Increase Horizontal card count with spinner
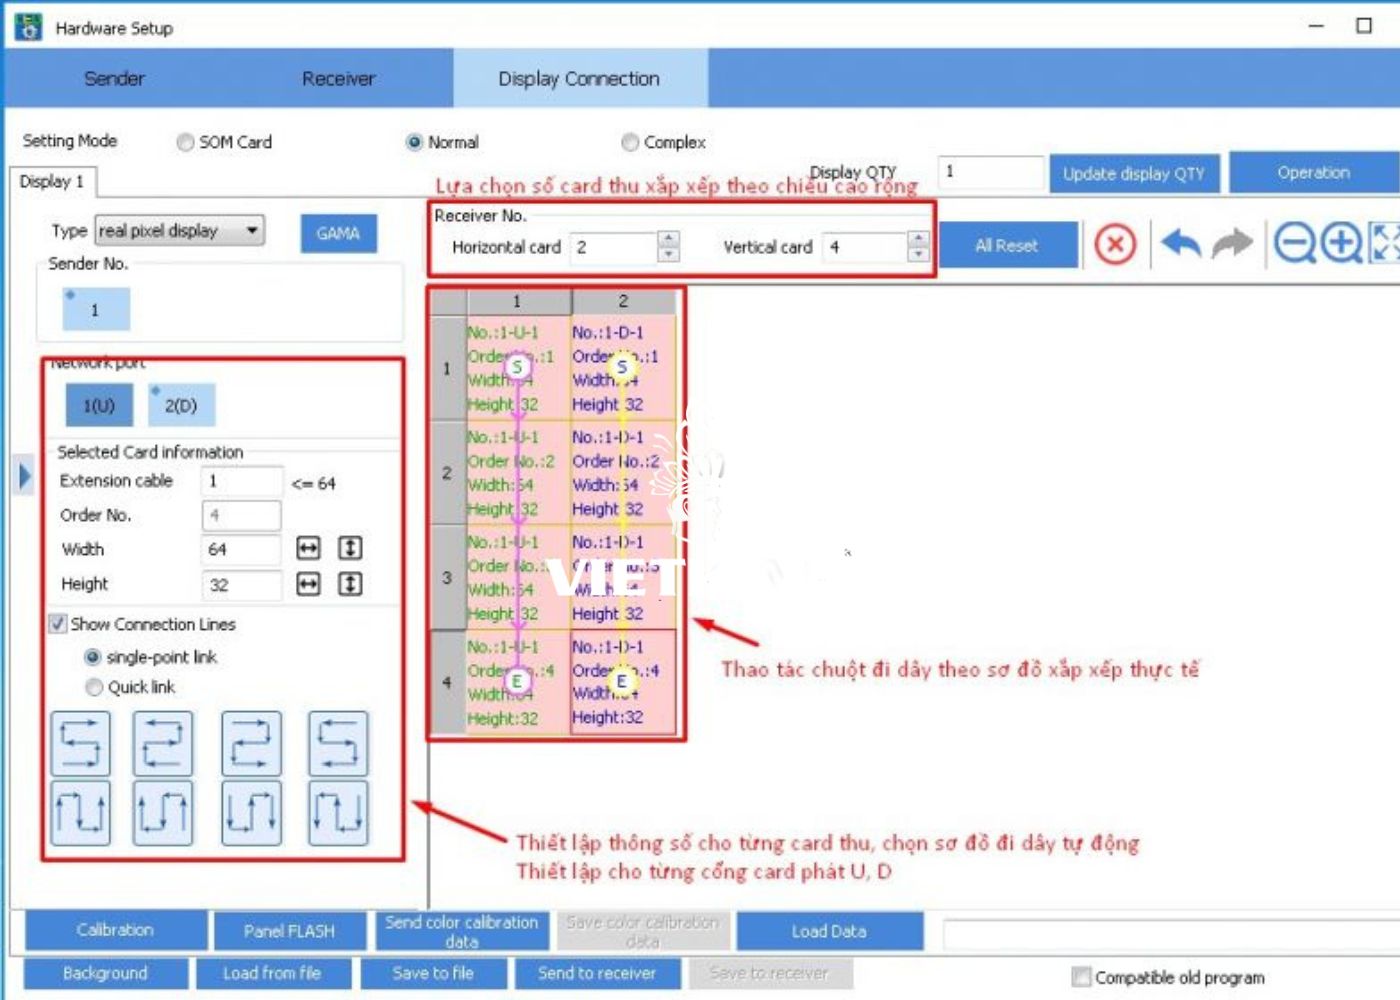 (669, 239)
